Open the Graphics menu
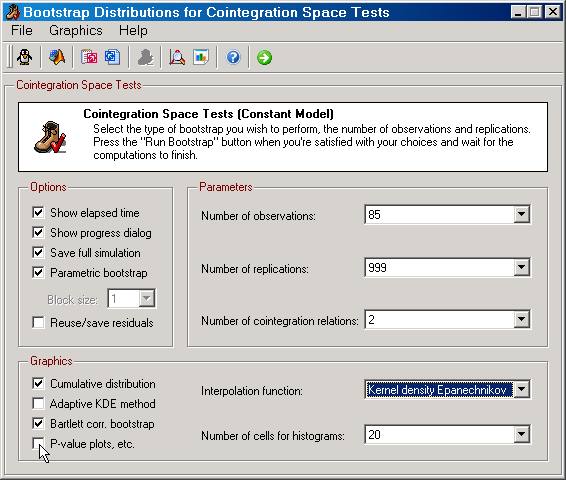 click(x=76, y=30)
